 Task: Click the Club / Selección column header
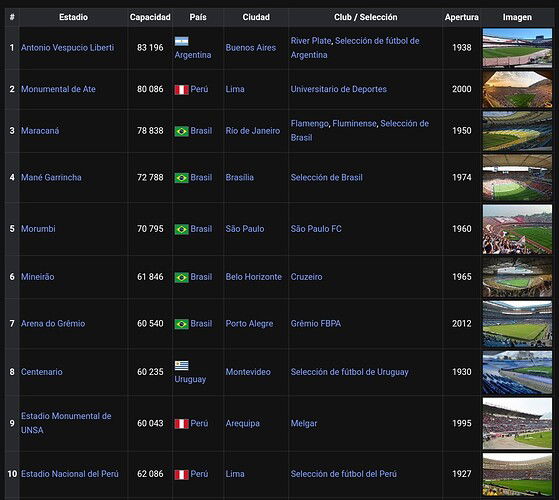tap(365, 17)
